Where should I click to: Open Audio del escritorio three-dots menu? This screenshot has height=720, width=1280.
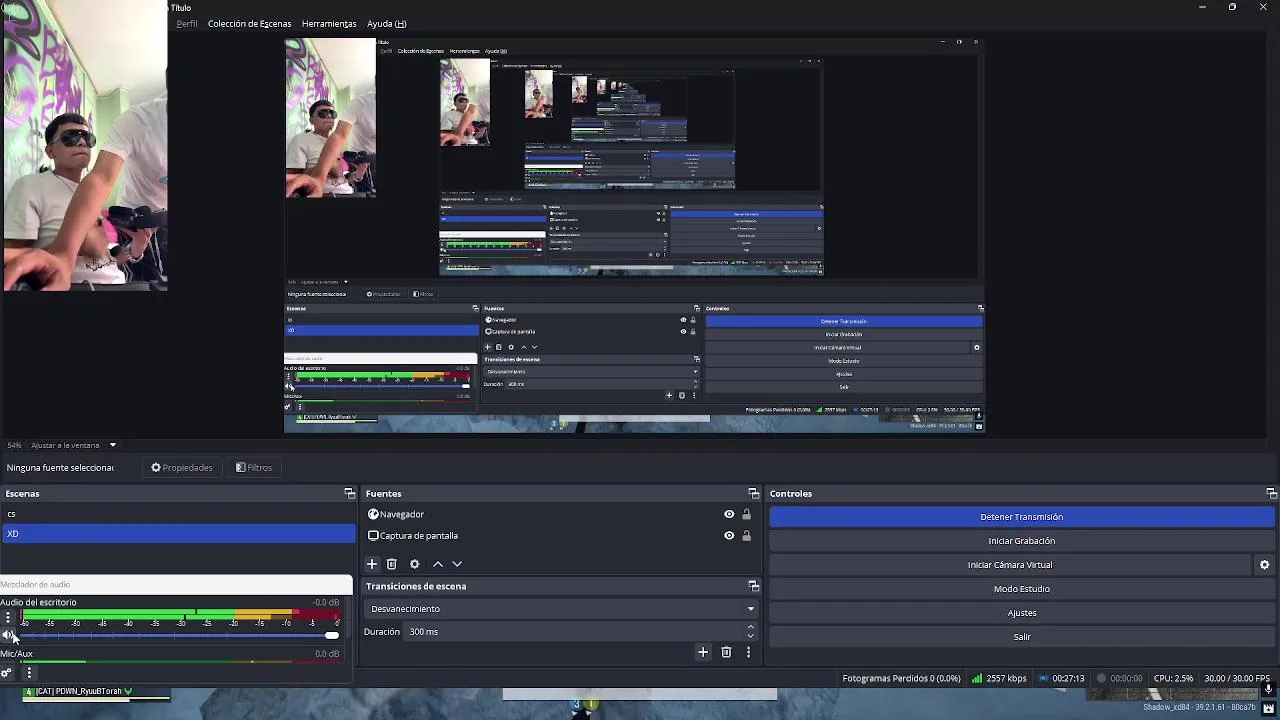[x=8, y=617]
